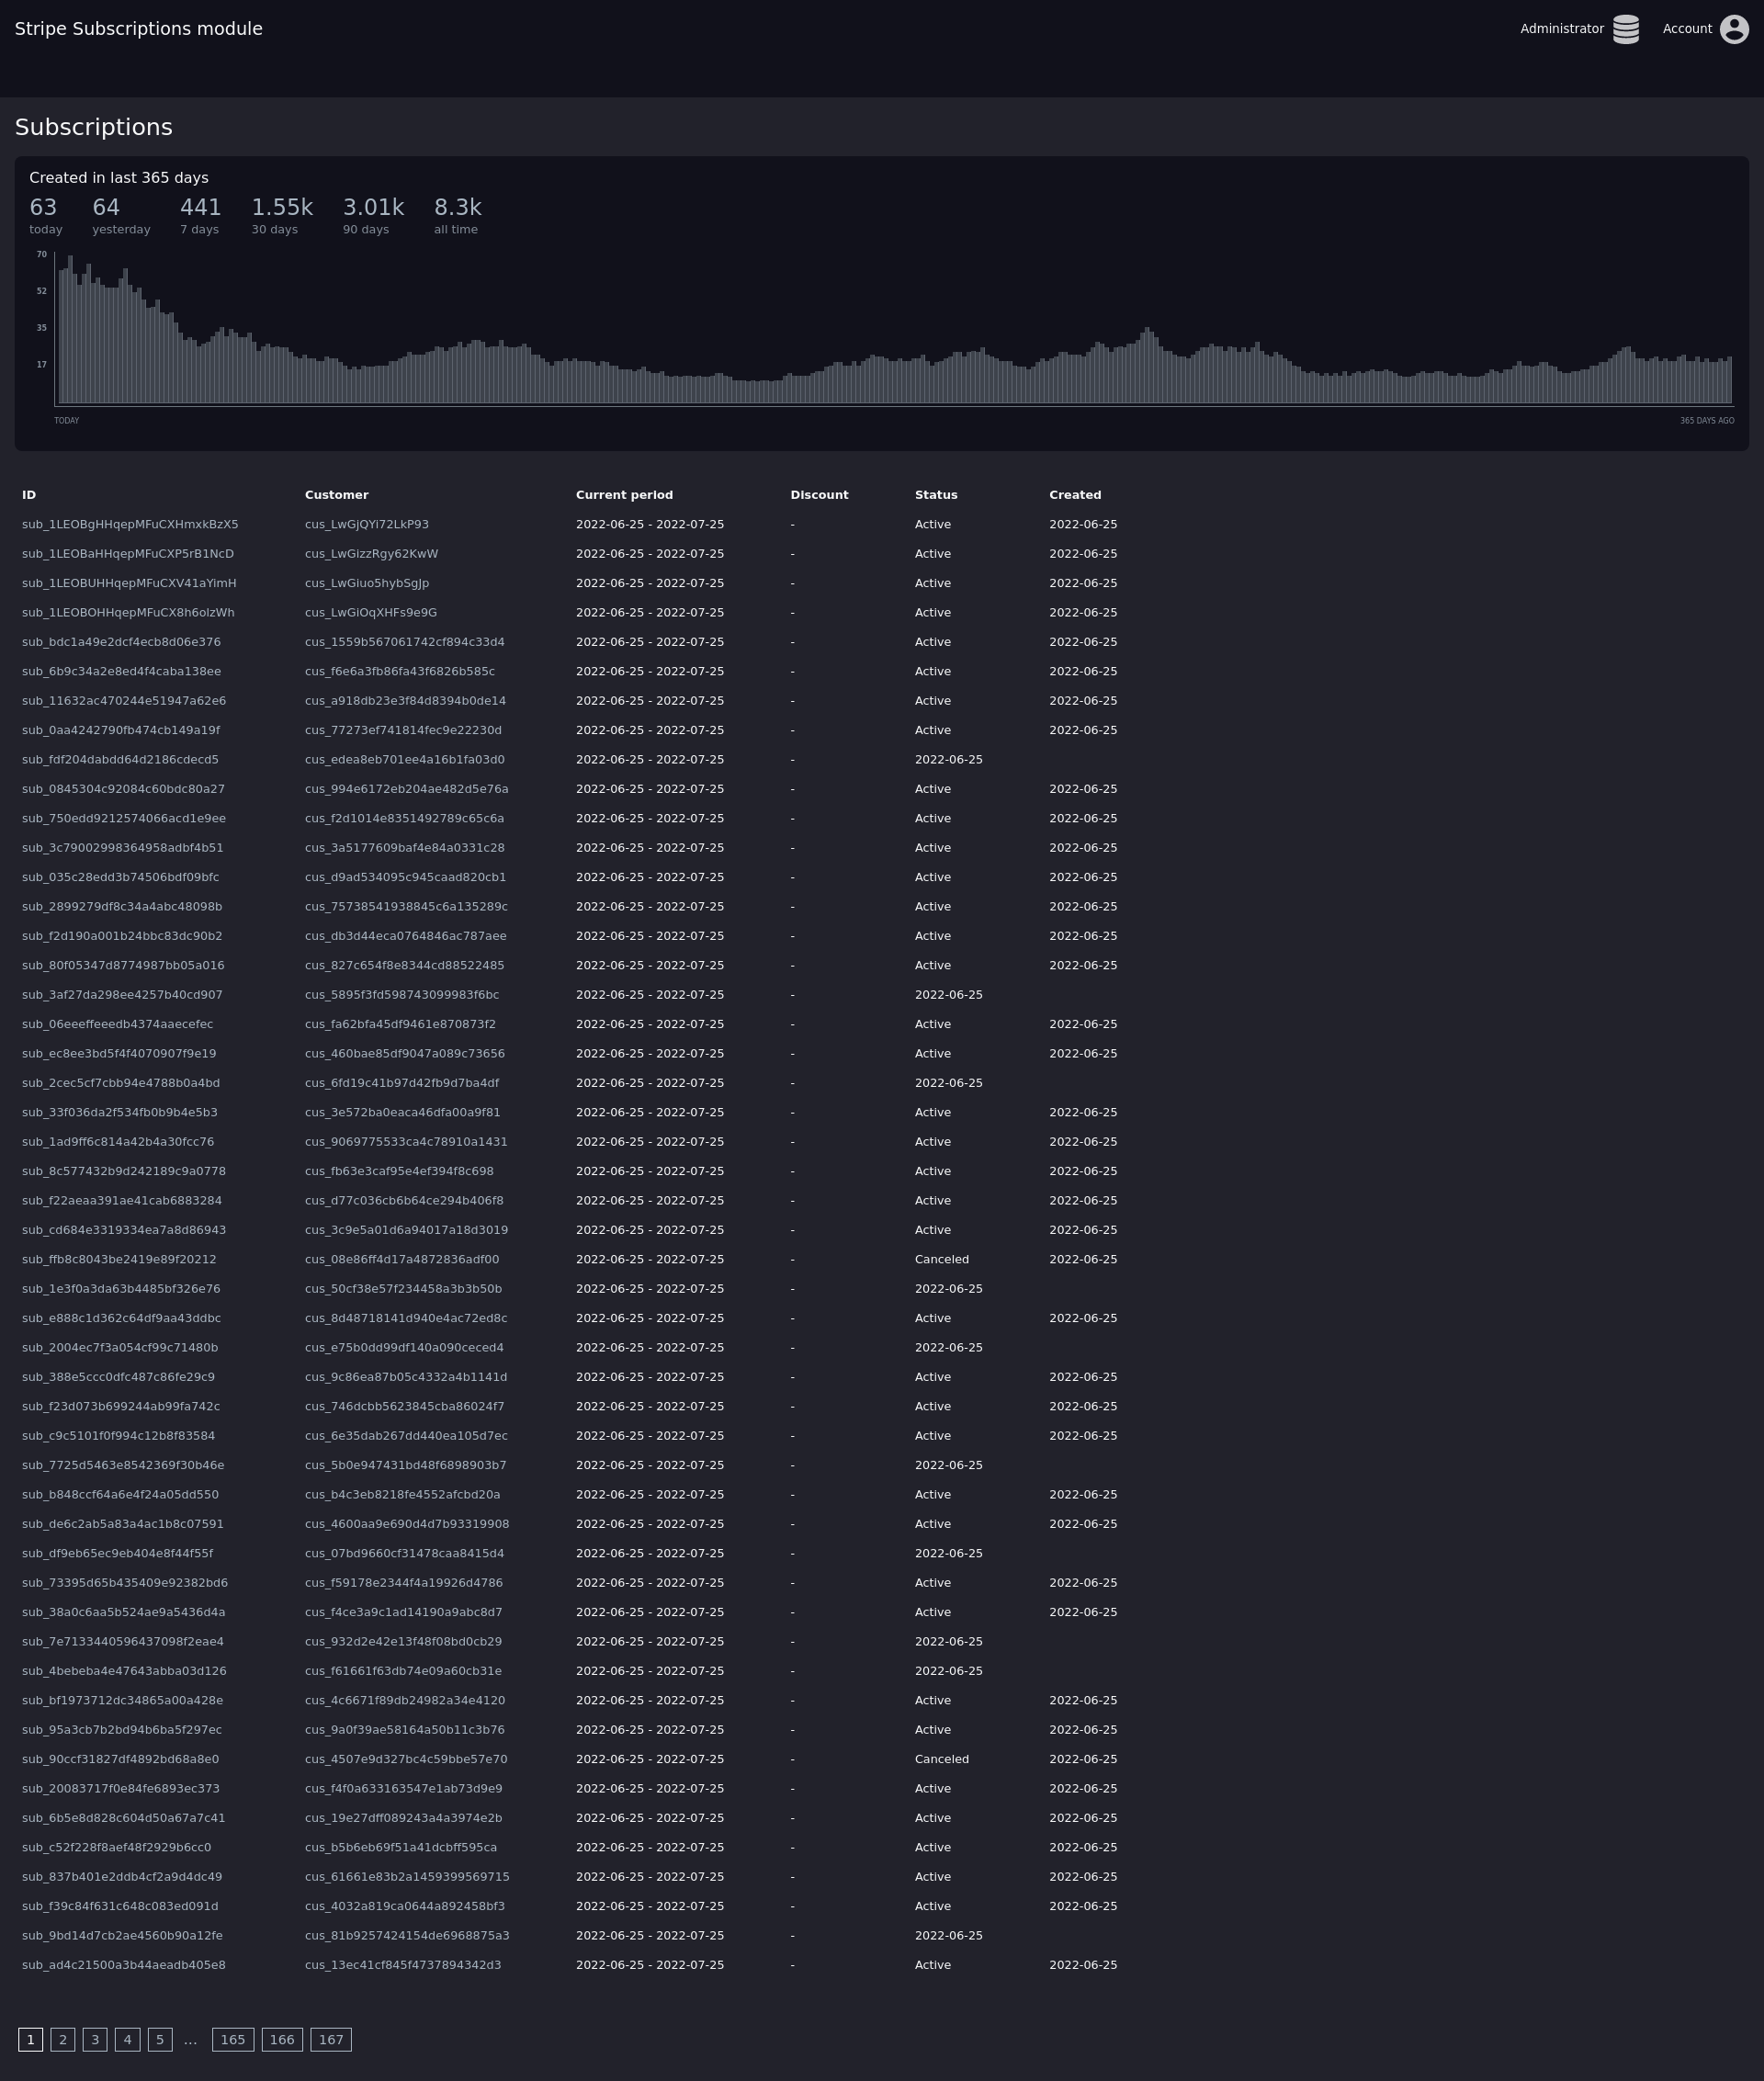
Task: Select page 5 in pagination
Action: click(160, 2039)
